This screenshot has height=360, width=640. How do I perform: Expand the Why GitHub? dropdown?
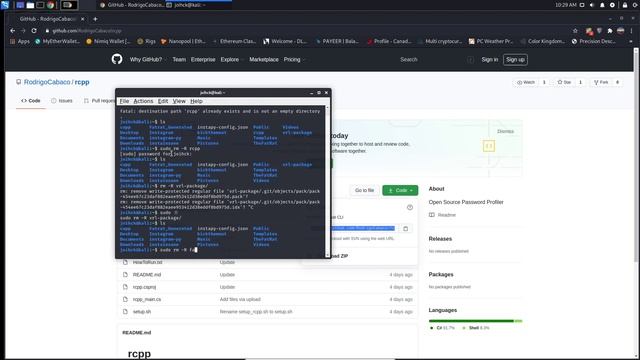148,59
